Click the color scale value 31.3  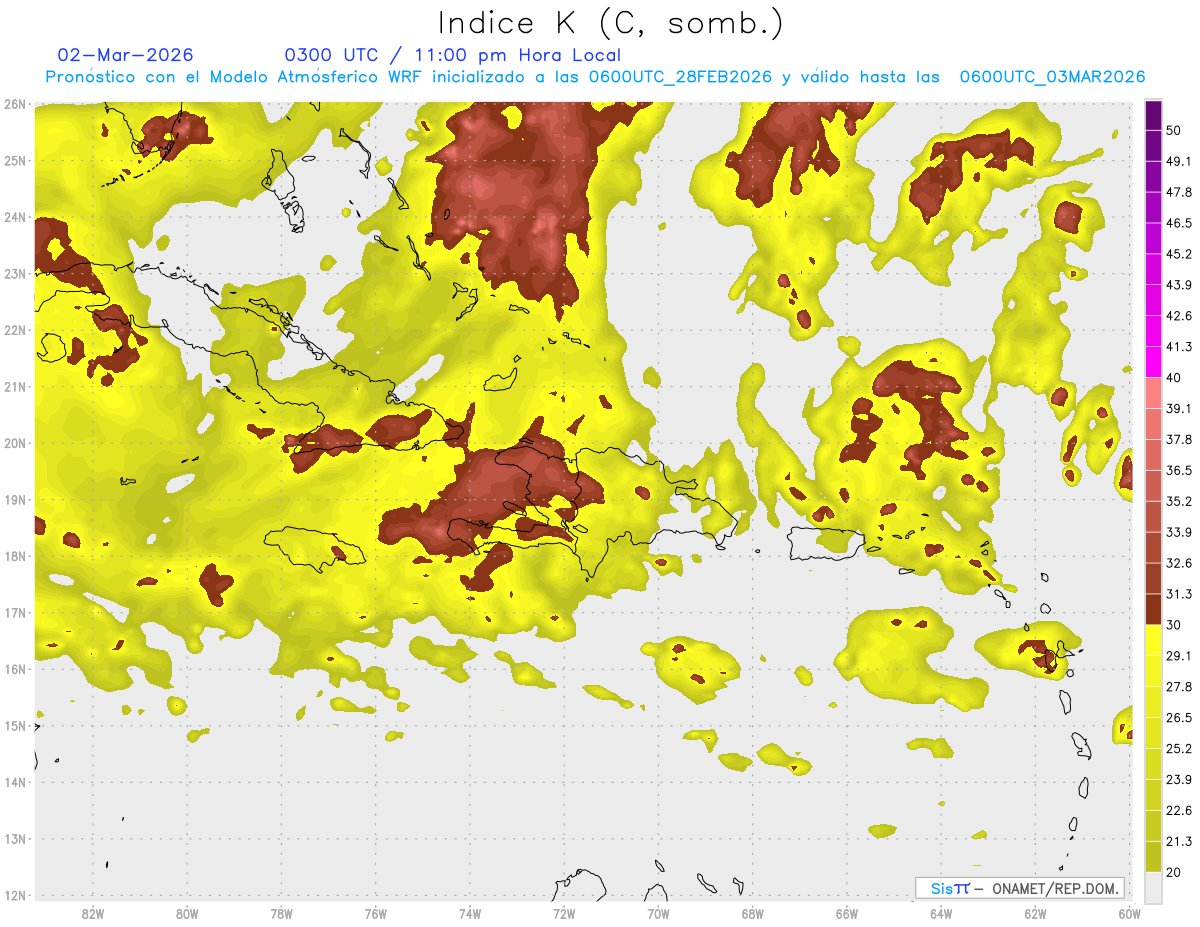(1179, 594)
